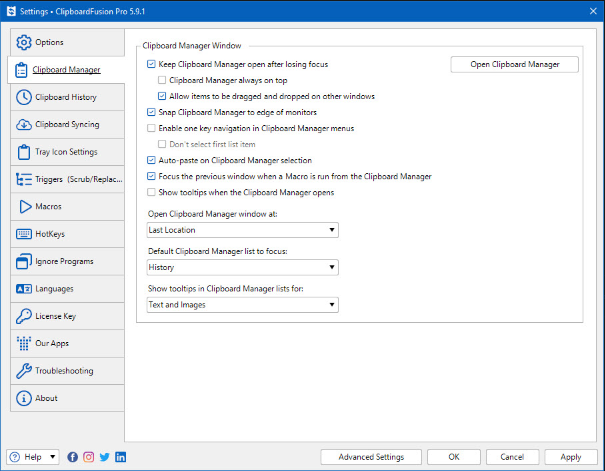The height and width of the screenshot is (471, 605).
Task: Open the Facebook link icon
Action: pyautogui.click(x=73, y=457)
